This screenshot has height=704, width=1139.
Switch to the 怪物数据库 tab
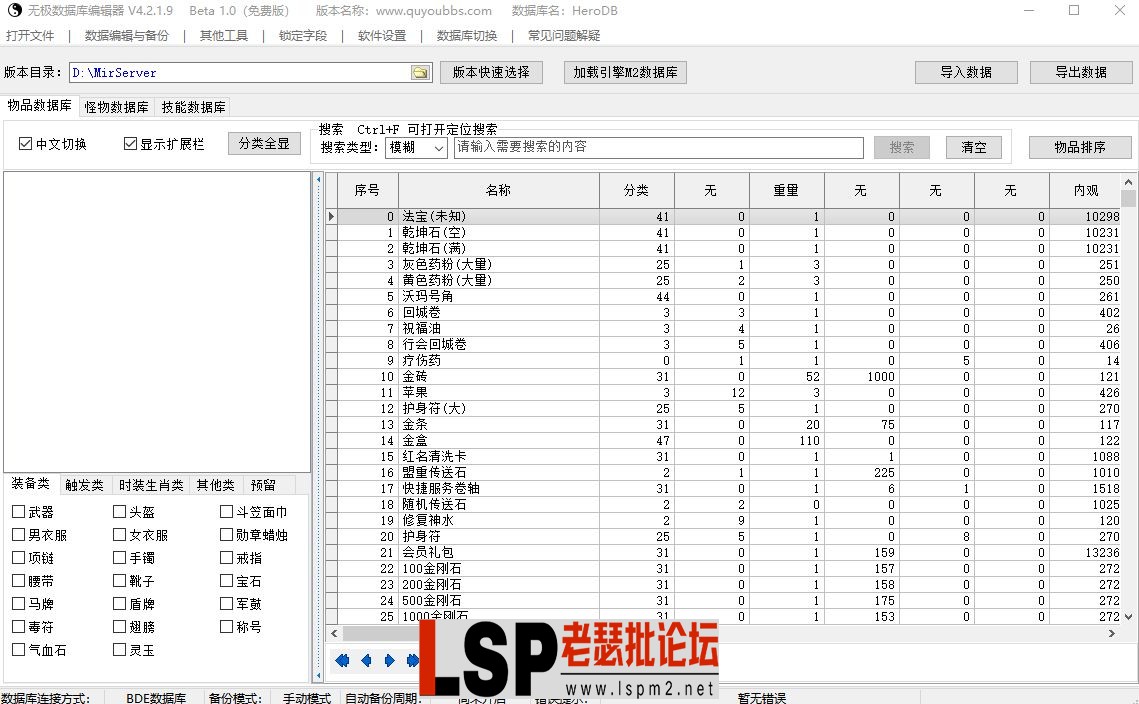click(x=116, y=107)
